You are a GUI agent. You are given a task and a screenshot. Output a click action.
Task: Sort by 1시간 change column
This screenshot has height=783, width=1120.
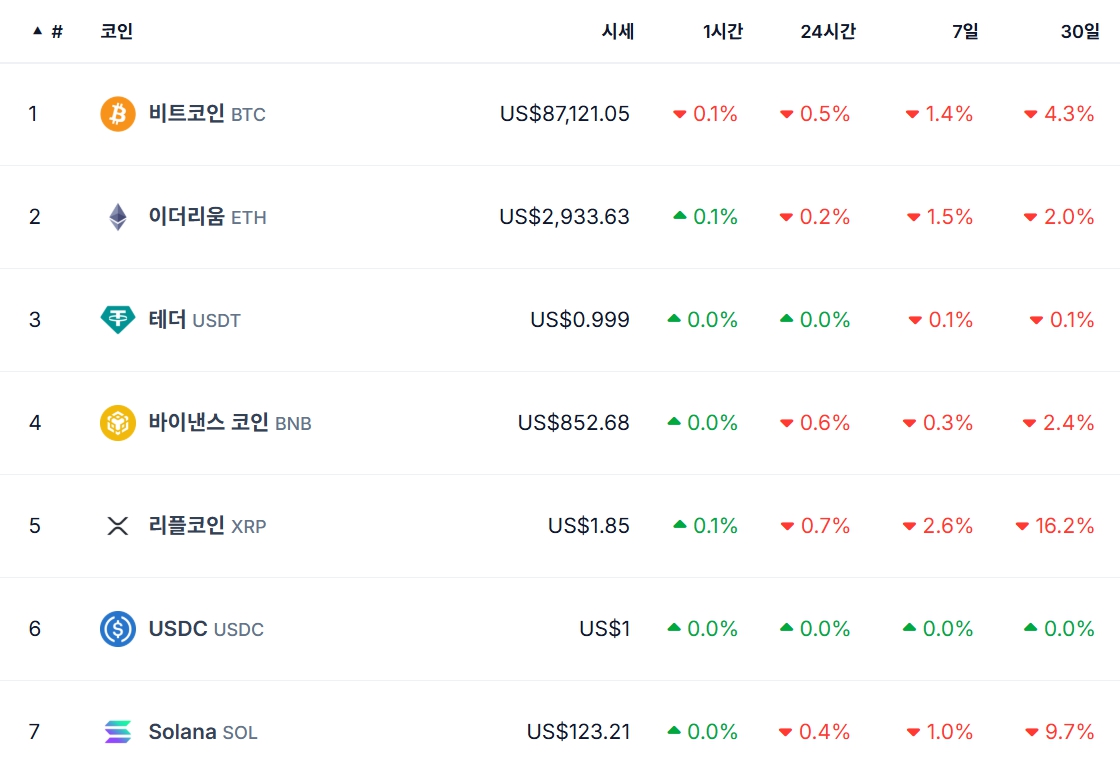click(722, 32)
